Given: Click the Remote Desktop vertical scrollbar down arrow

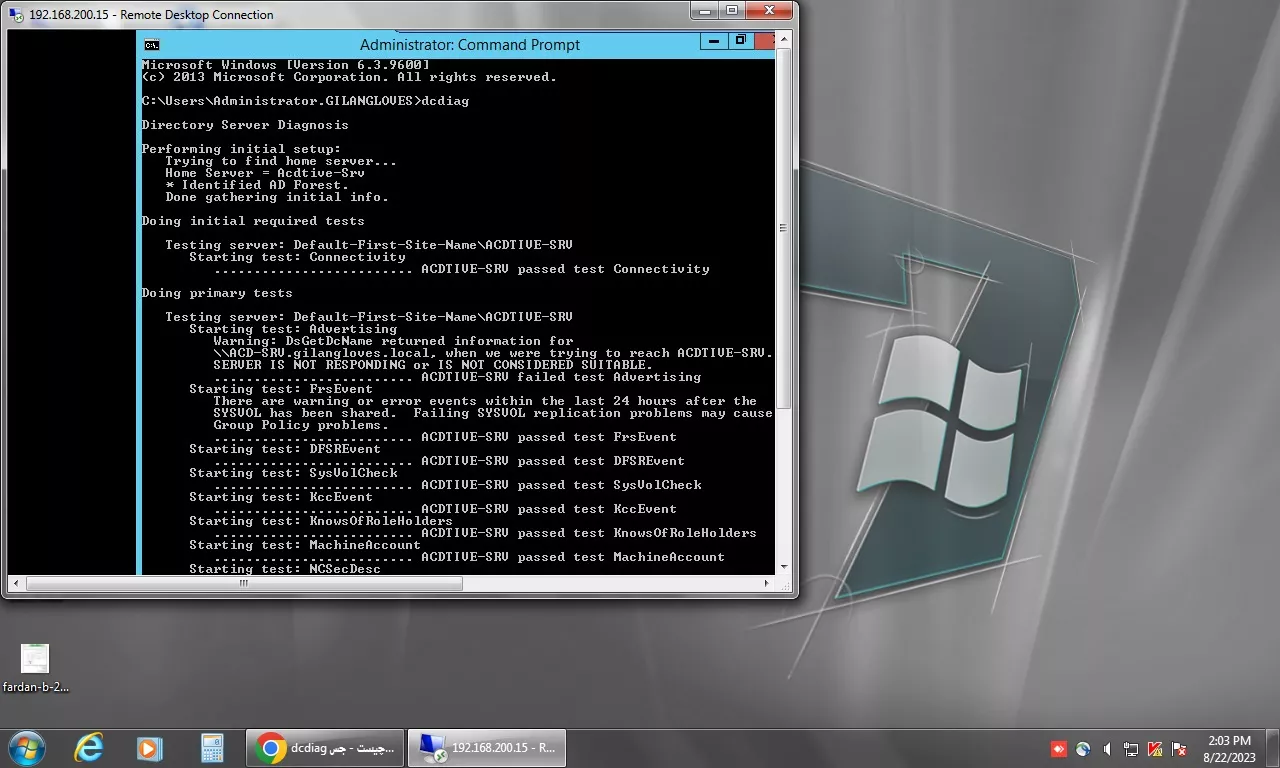Looking at the screenshot, I should pyautogui.click(x=784, y=567).
